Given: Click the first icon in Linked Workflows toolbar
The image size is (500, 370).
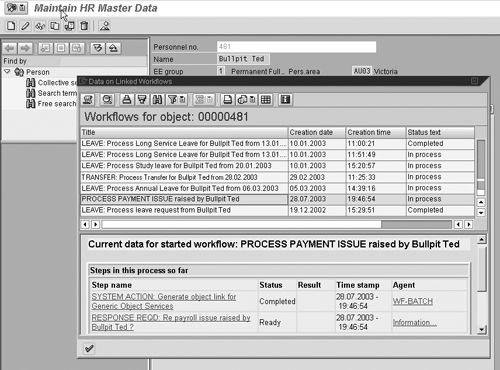Looking at the screenshot, I should pos(88,100).
